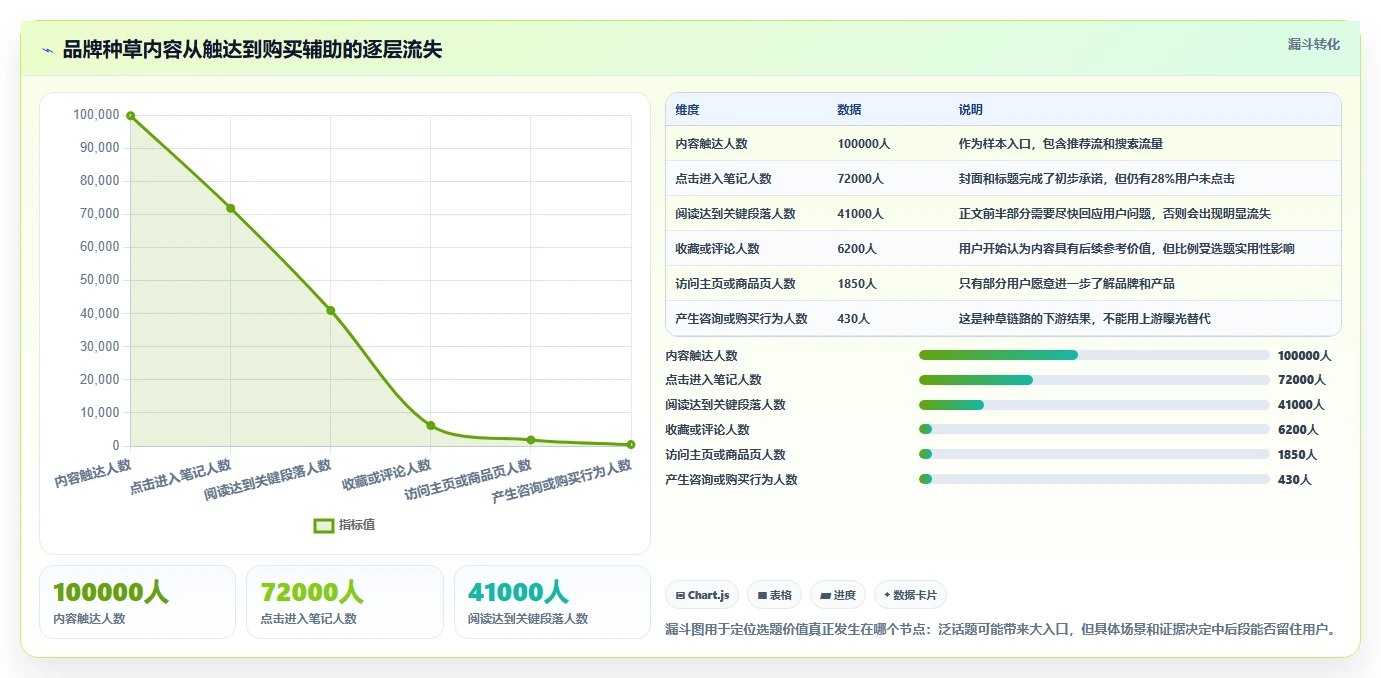Click the table value 430人
This screenshot has height=678, width=1381.
tap(854, 319)
